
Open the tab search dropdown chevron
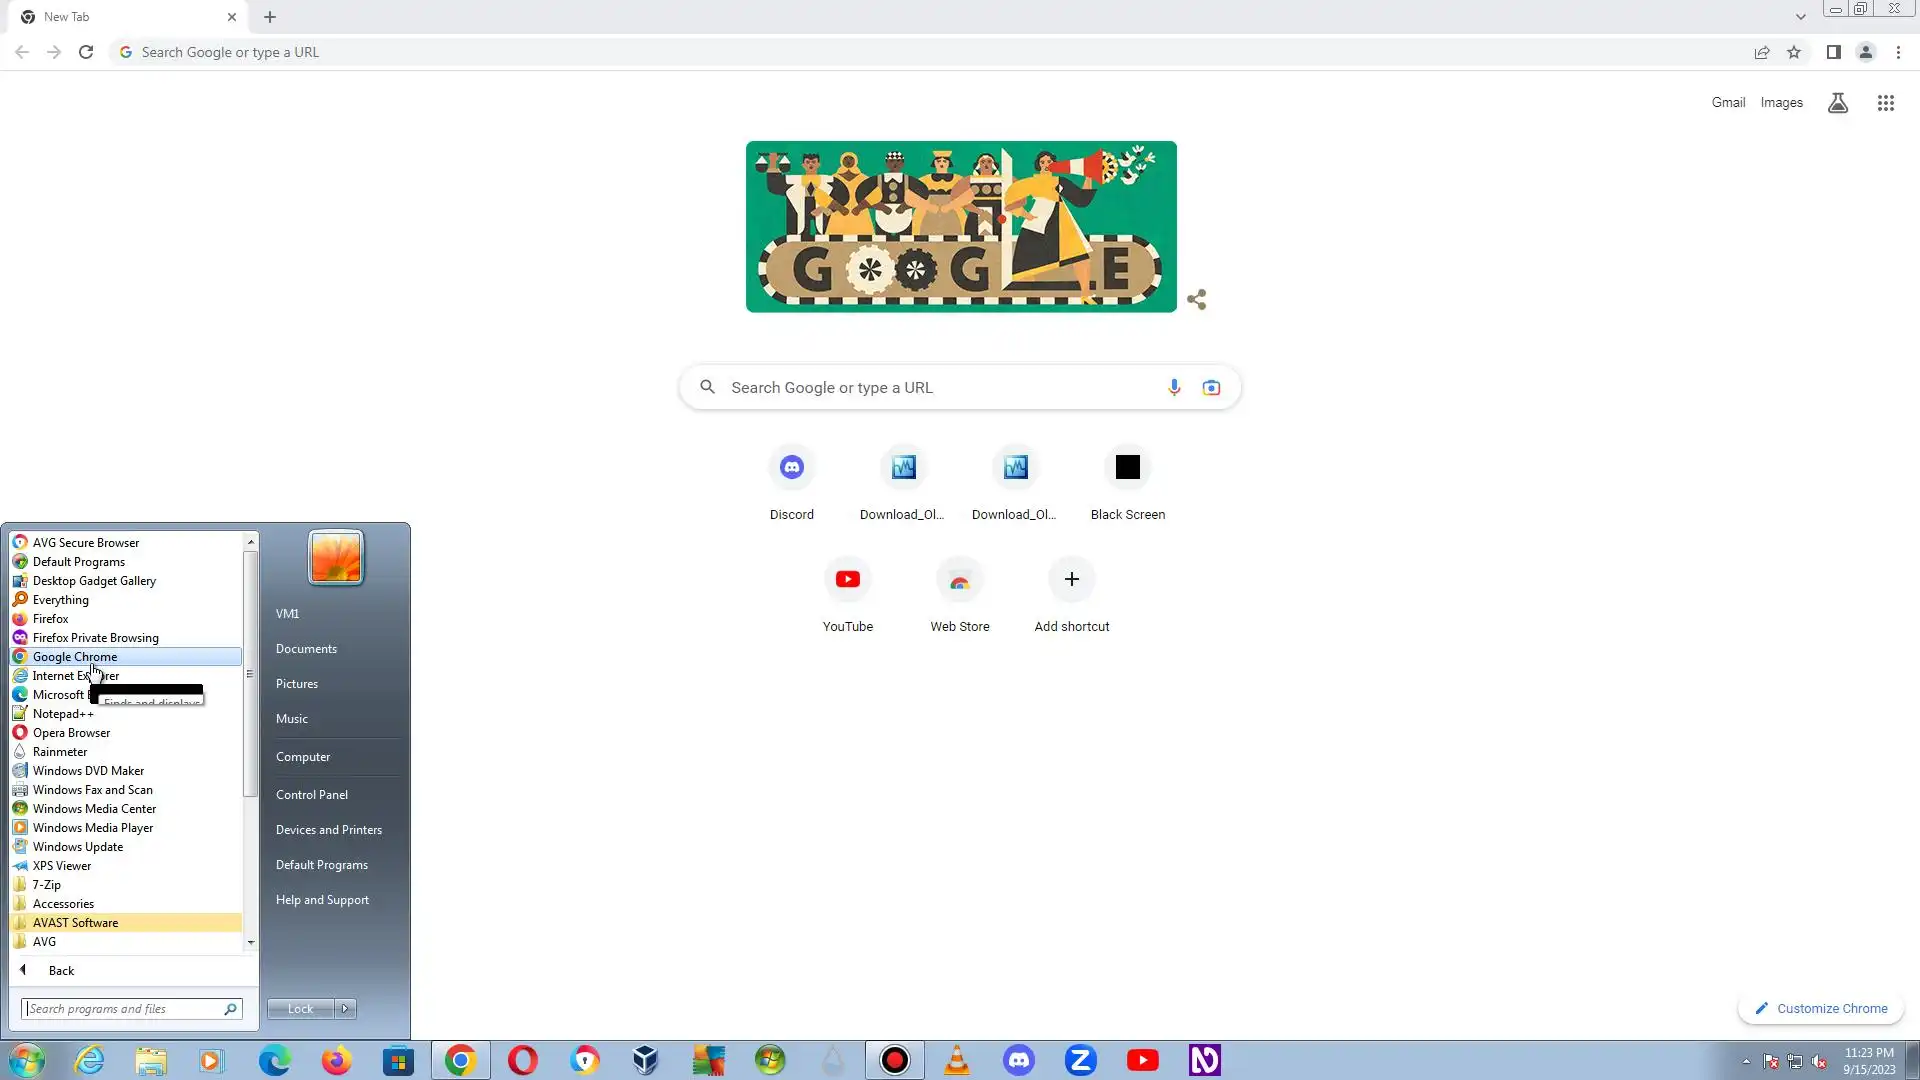tap(1800, 17)
